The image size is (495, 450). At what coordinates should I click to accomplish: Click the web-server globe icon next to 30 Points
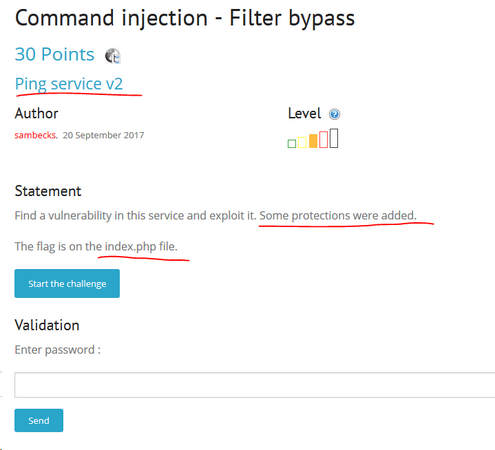point(113,56)
